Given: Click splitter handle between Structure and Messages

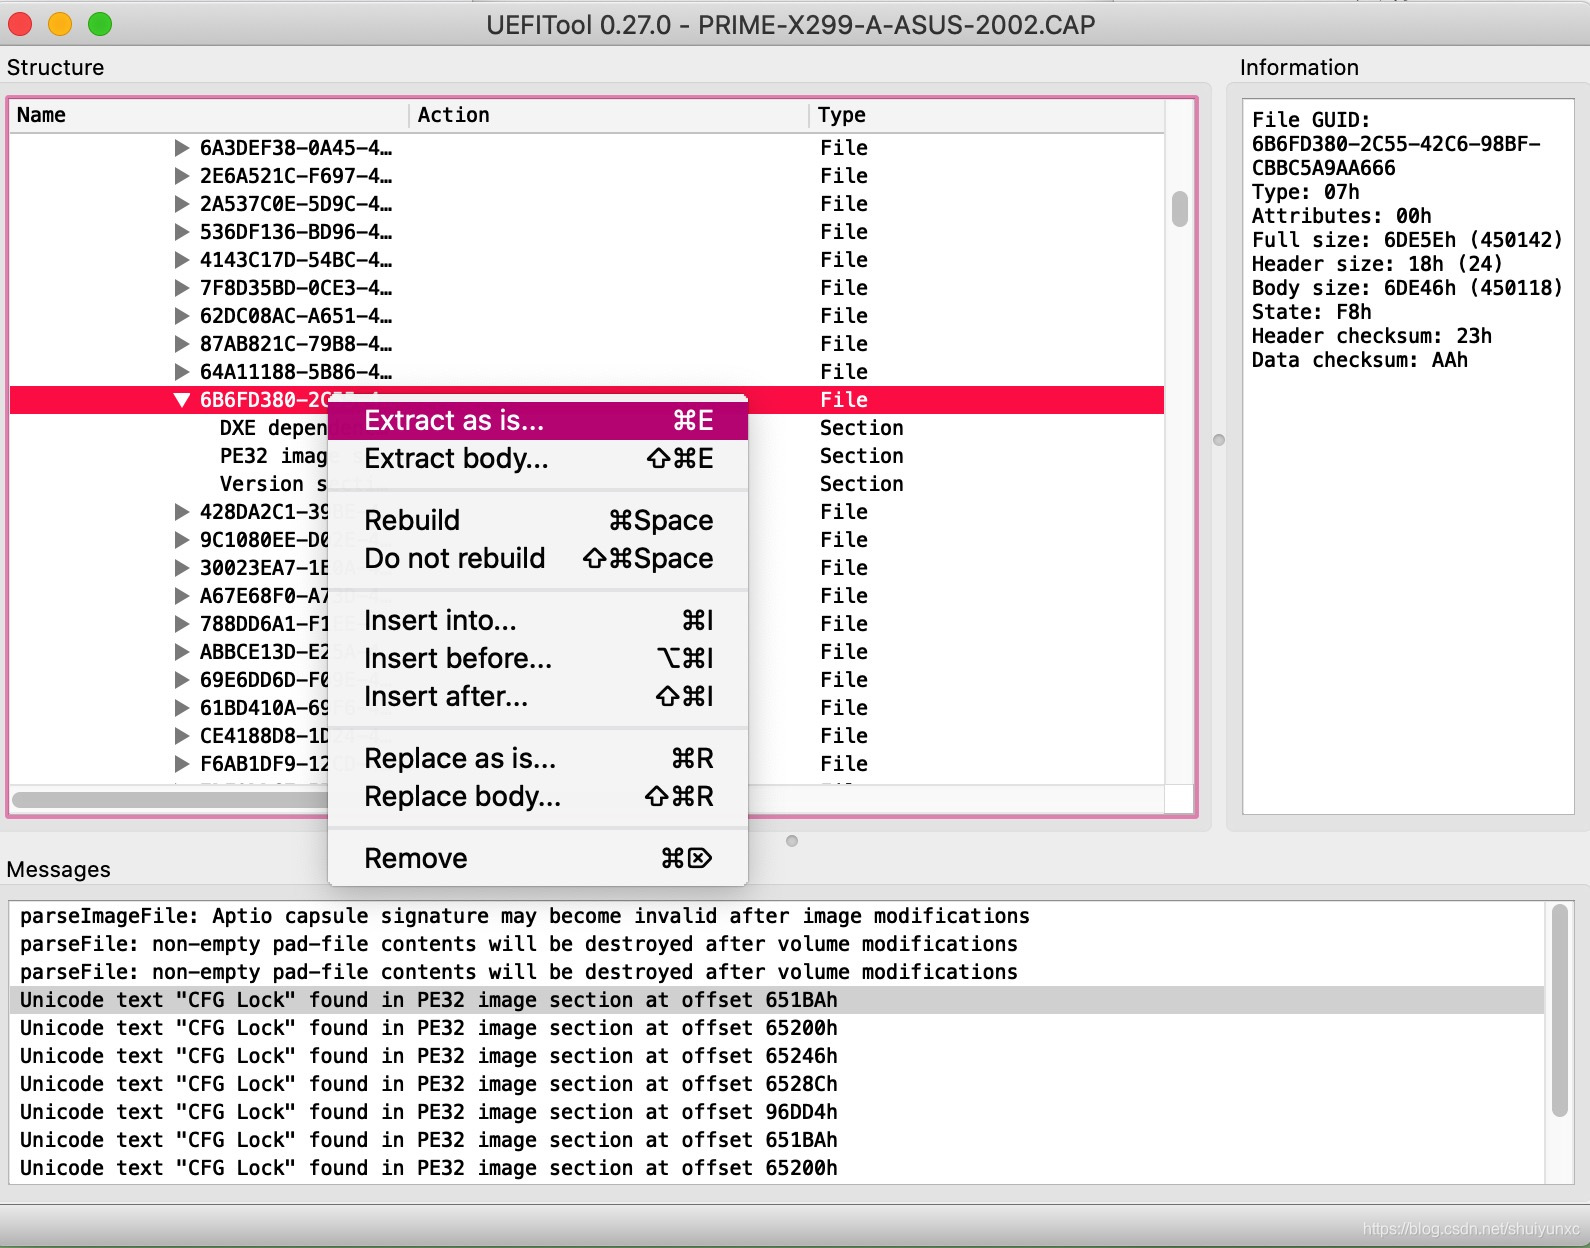Looking at the screenshot, I should pyautogui.click(x=792, y=841).
